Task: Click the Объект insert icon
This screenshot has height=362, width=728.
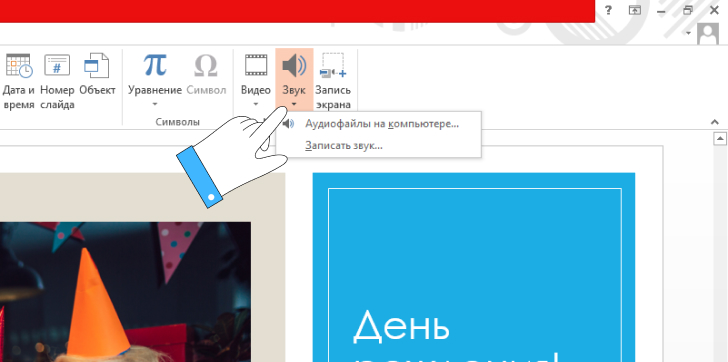Action: 97,65
